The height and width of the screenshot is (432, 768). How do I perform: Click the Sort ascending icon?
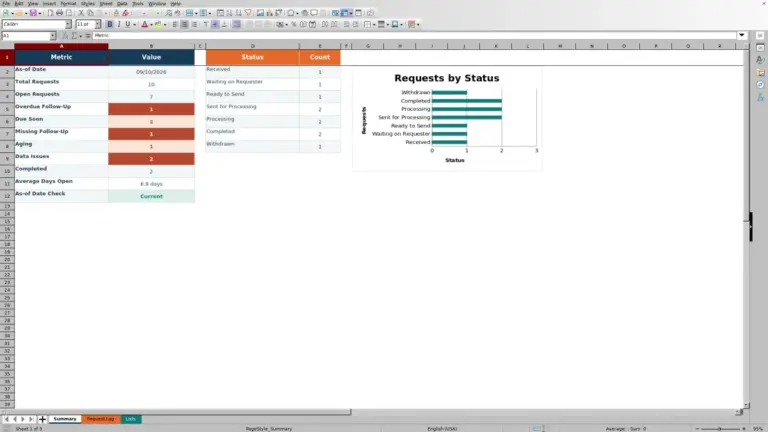click(229, 13)
